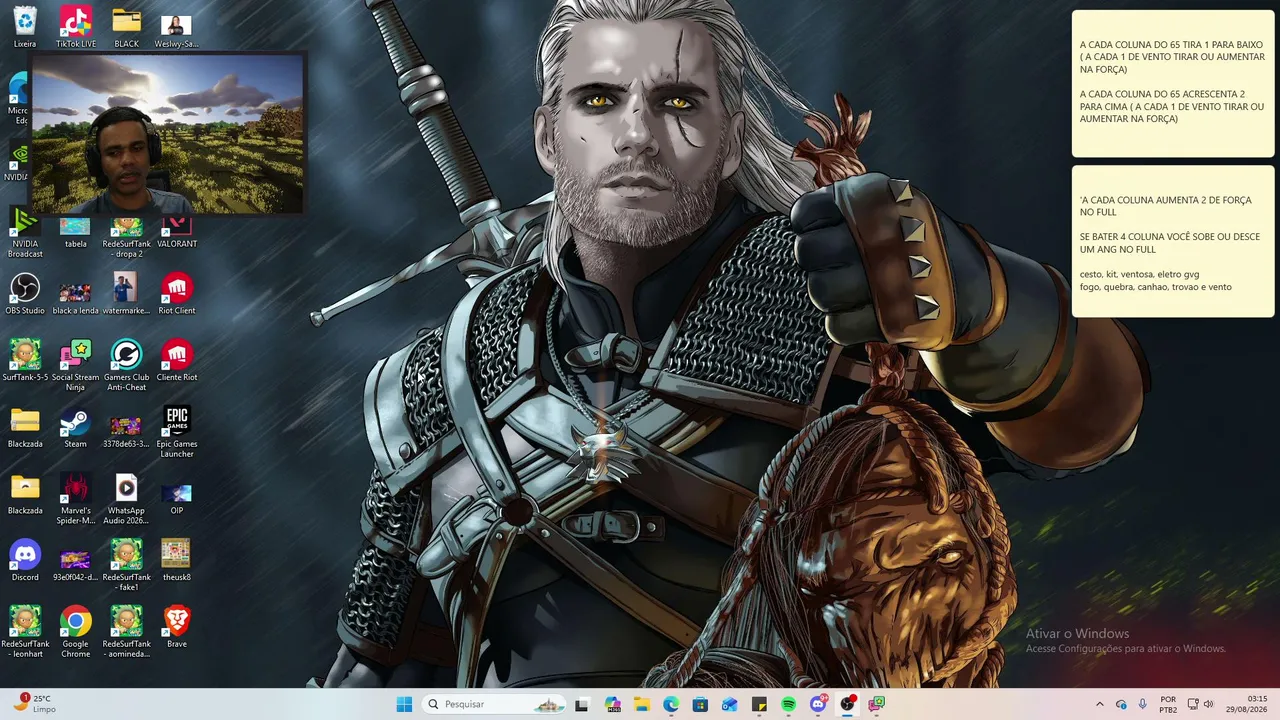Open Sticky Notes from the taskbar
The height and width of the screenshot is (720, 1280).
[759, 704]
